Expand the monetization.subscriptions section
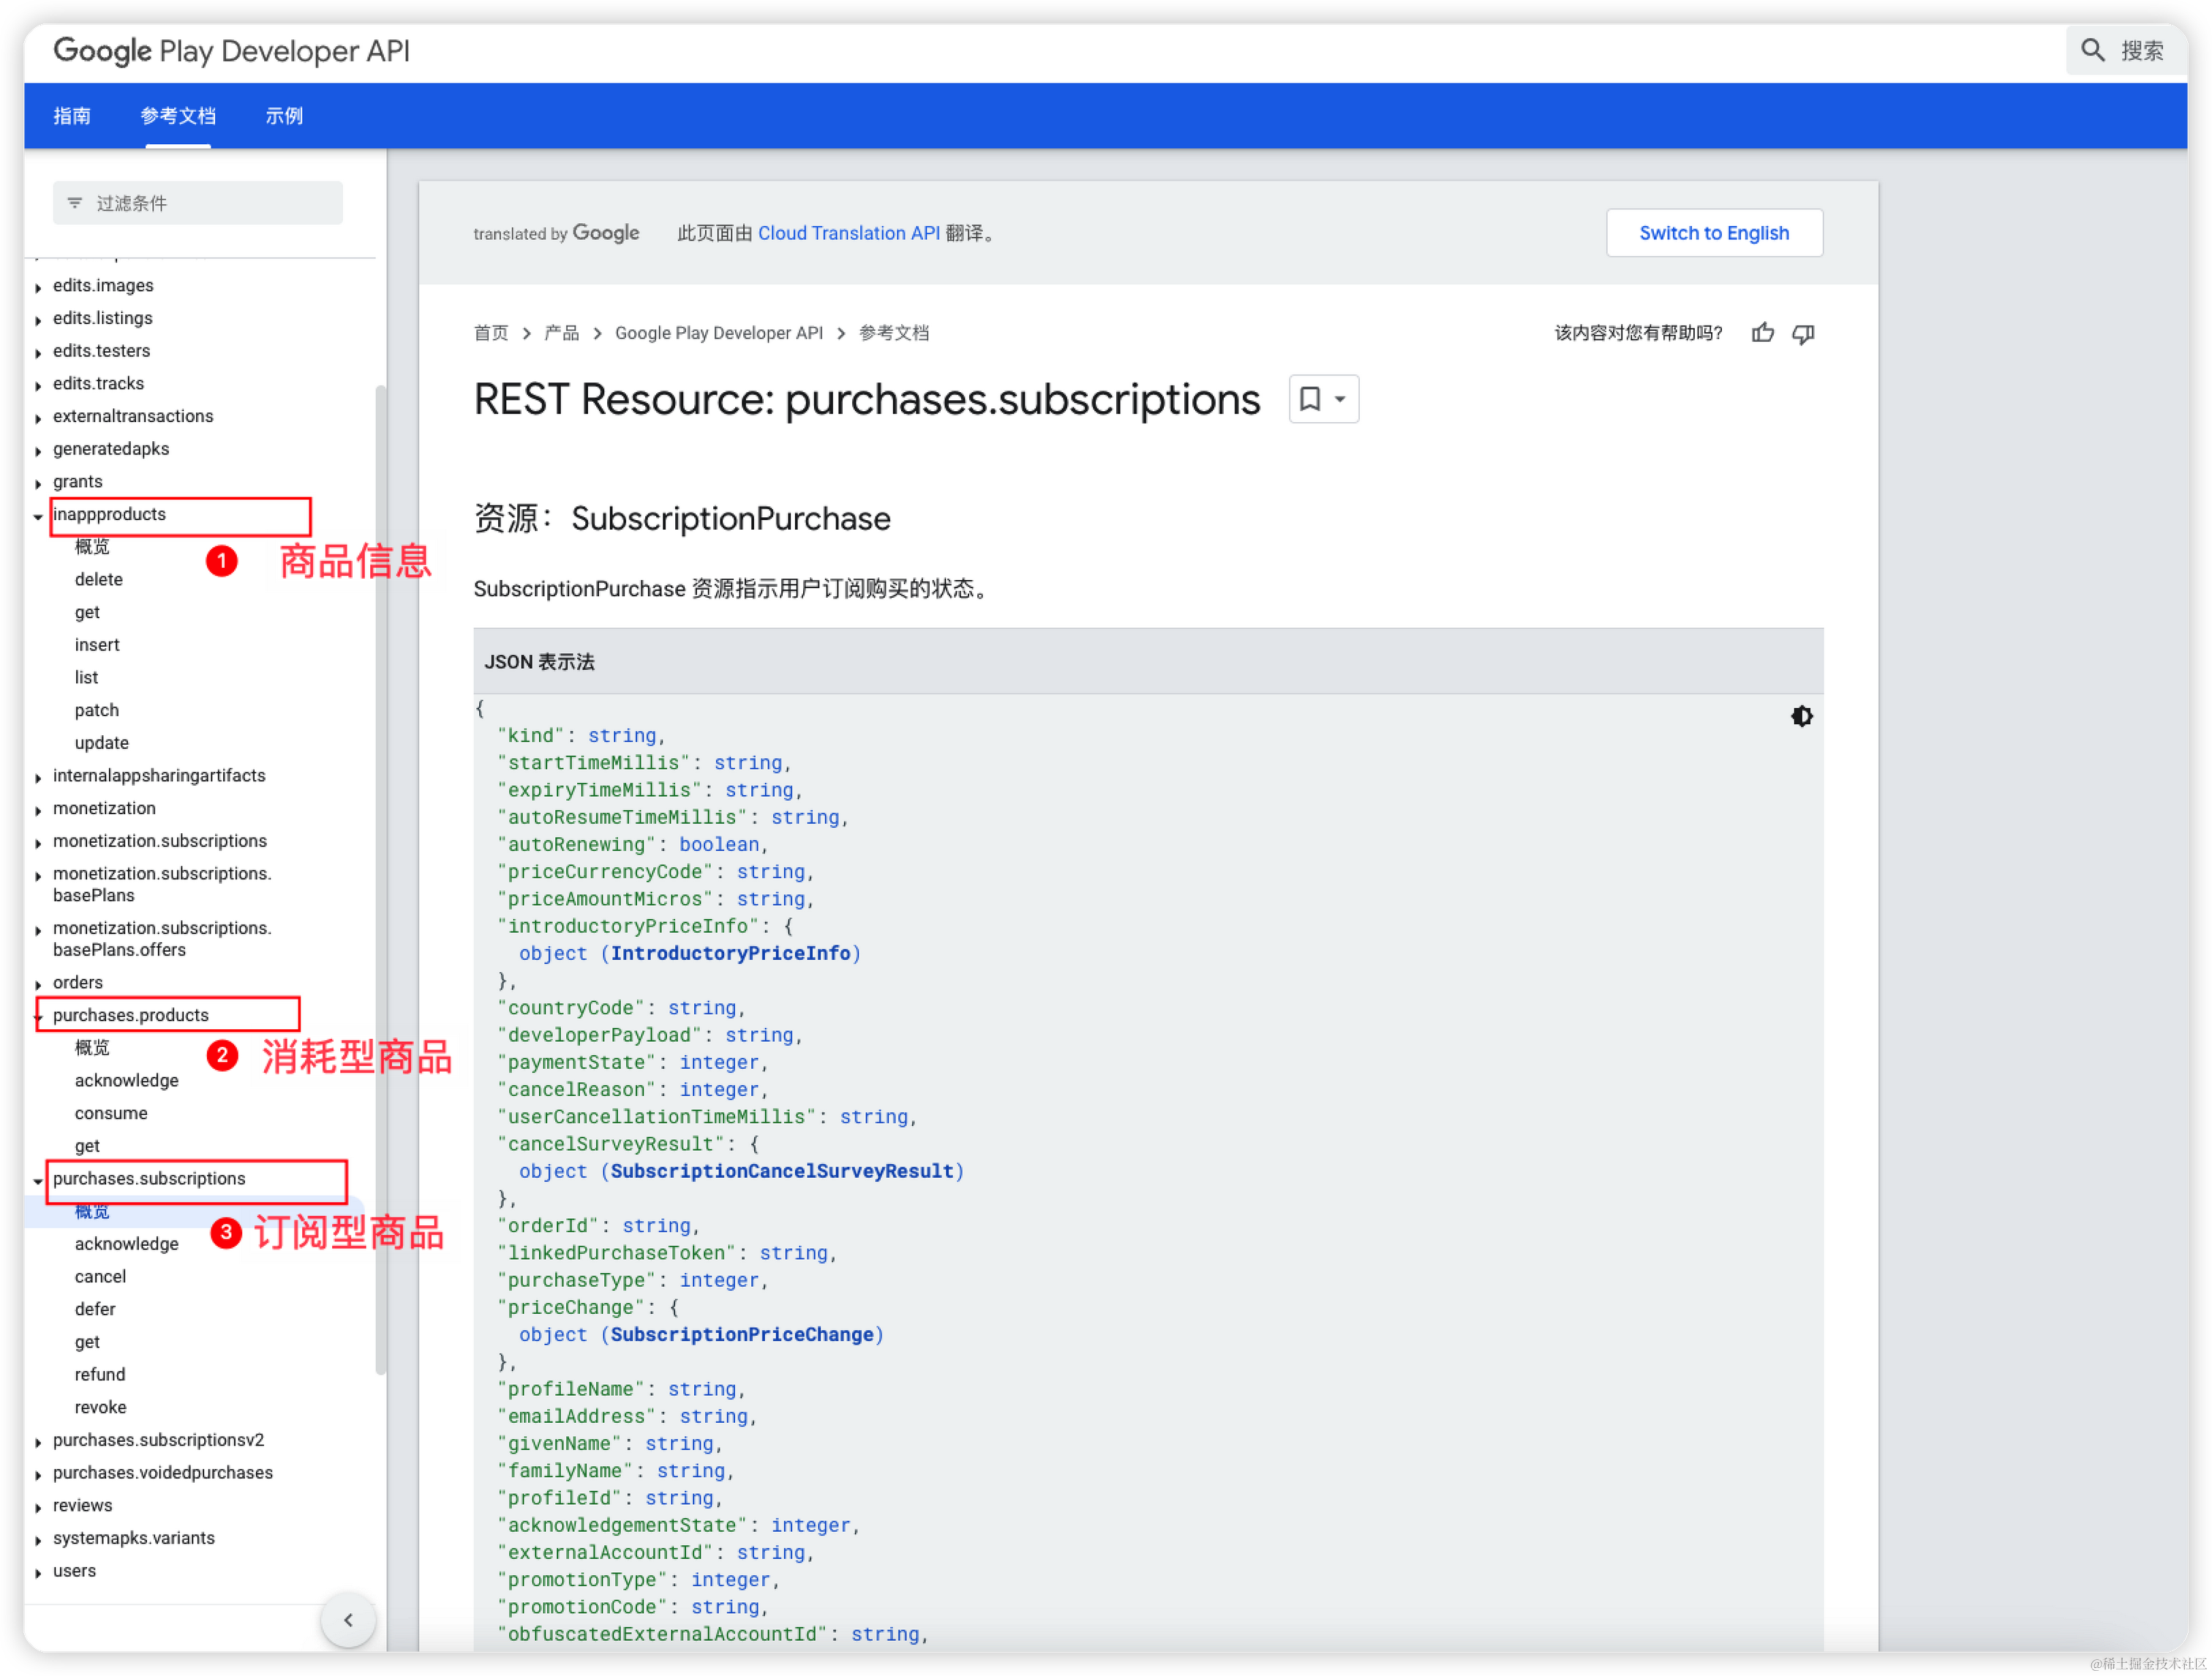 [x=38, y=843]
